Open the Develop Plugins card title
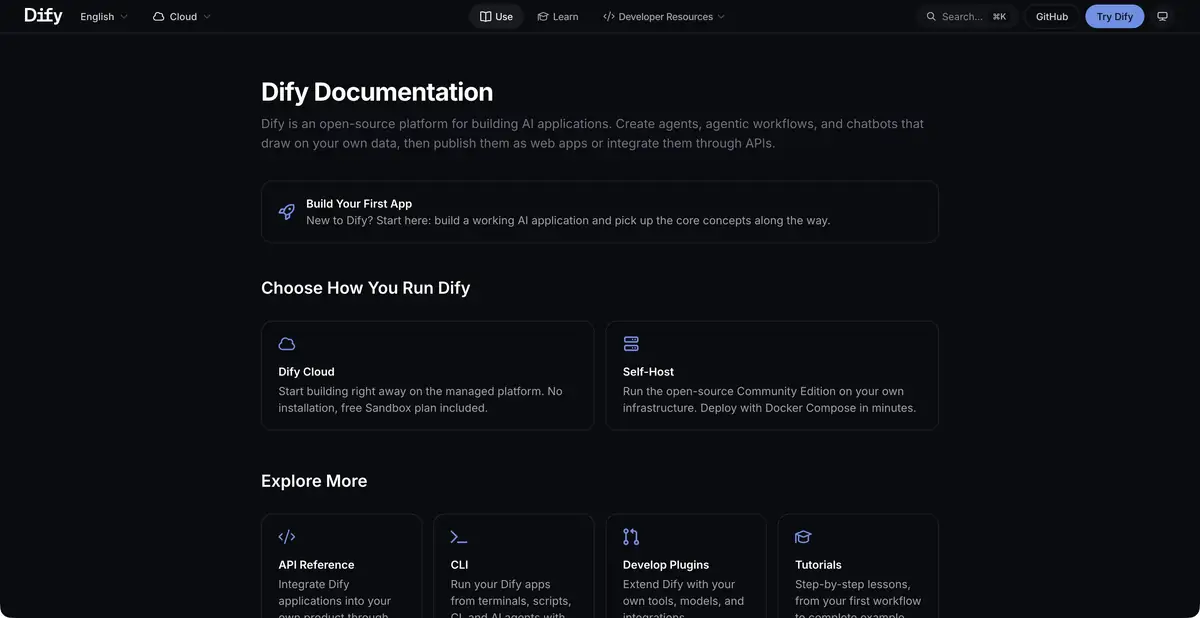Screen dimensions: 1200x618 pos(666,565)
